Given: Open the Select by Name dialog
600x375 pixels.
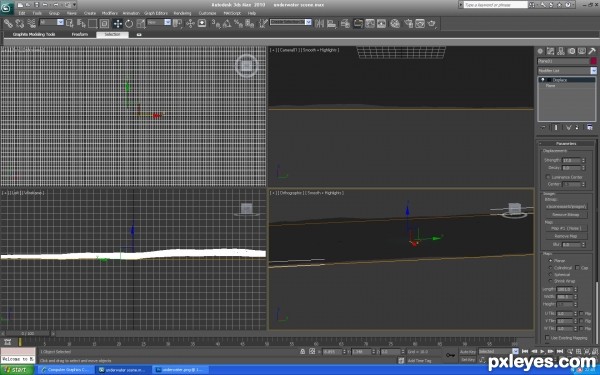Looking at the screenshot, I should click(81, 24).
